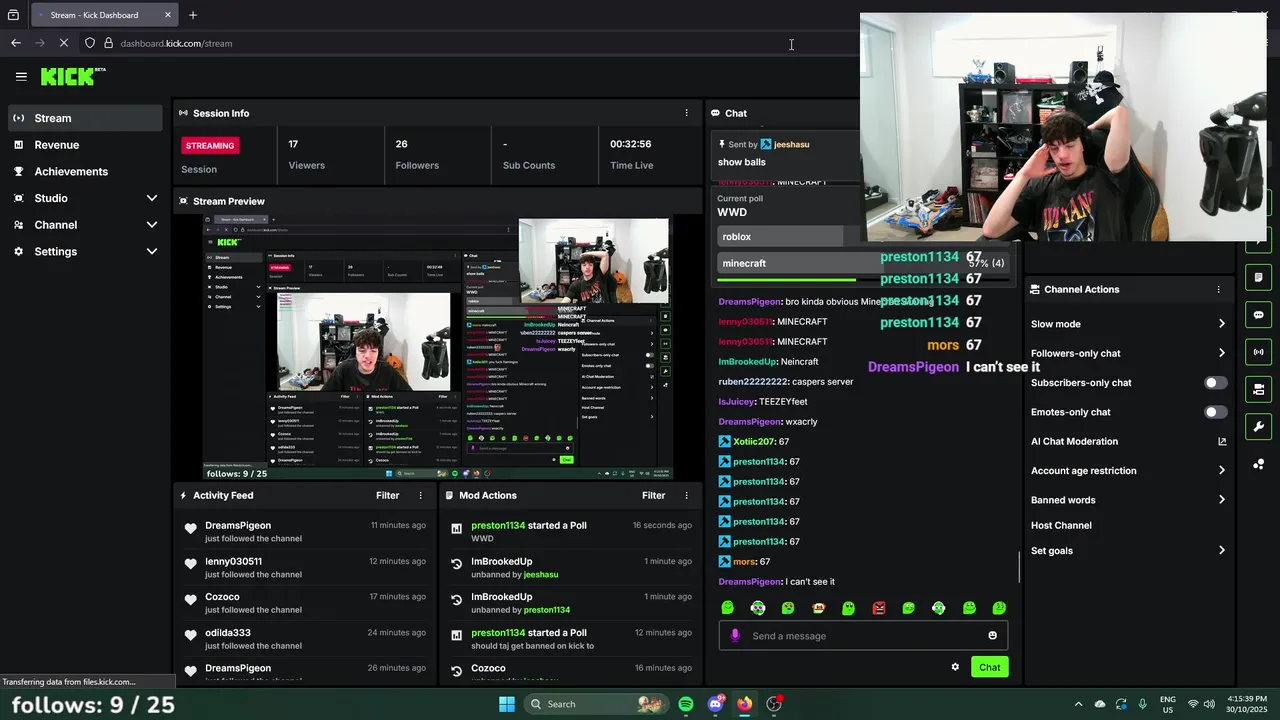The image size is (1280, 720).
Task: Toggle Subscribers-only chat switch
Action: [x=1215, y=383]
